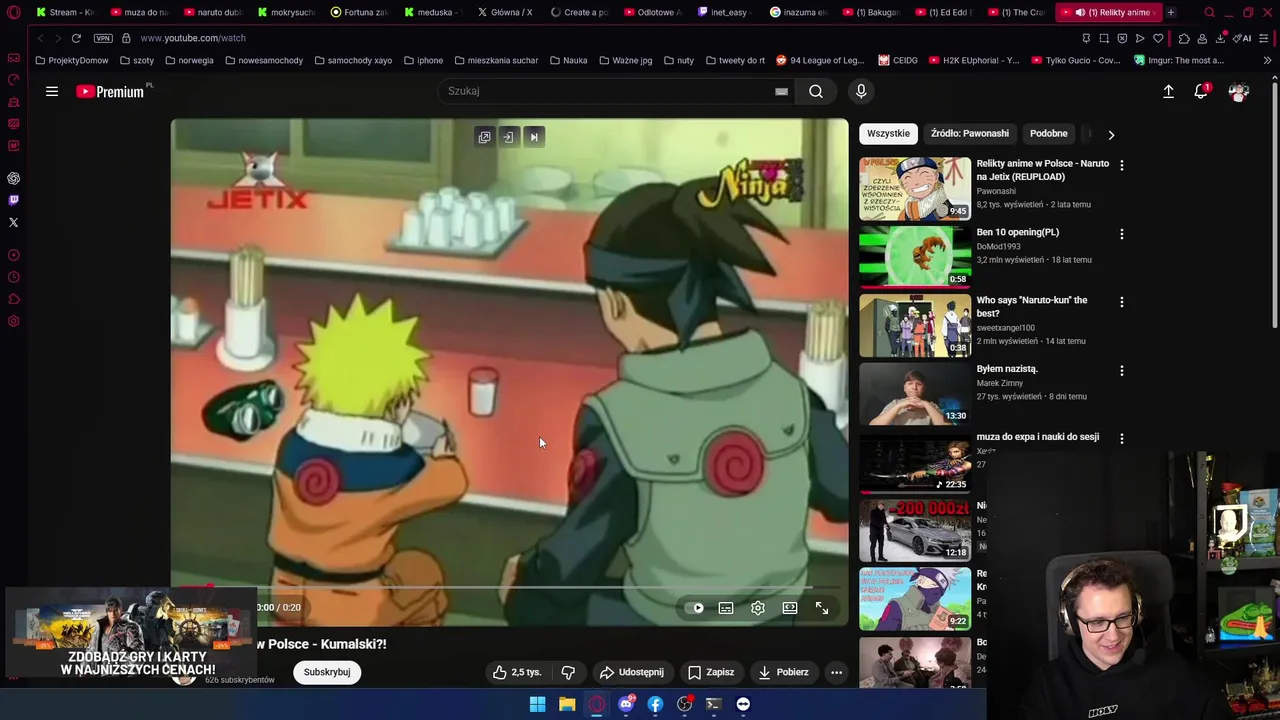Open options for Ben 10 opening(PL) video
Viewport: 1280px width, 720px height.
1121,234
